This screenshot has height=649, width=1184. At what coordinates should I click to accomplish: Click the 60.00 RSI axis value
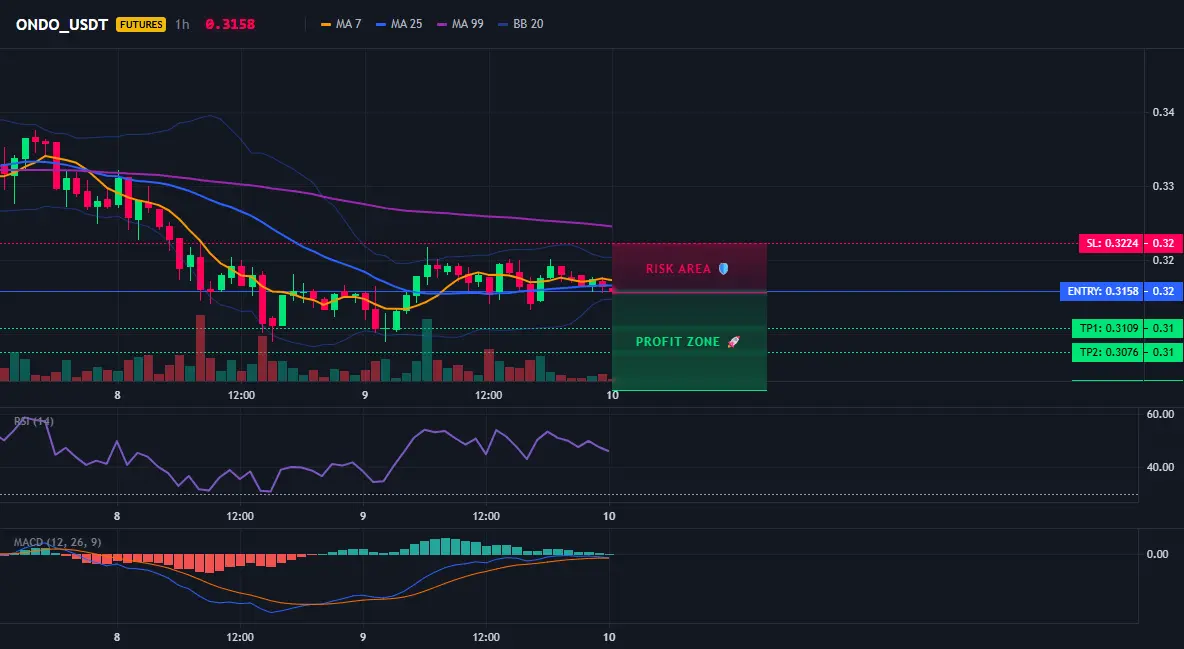point(1160,415)
